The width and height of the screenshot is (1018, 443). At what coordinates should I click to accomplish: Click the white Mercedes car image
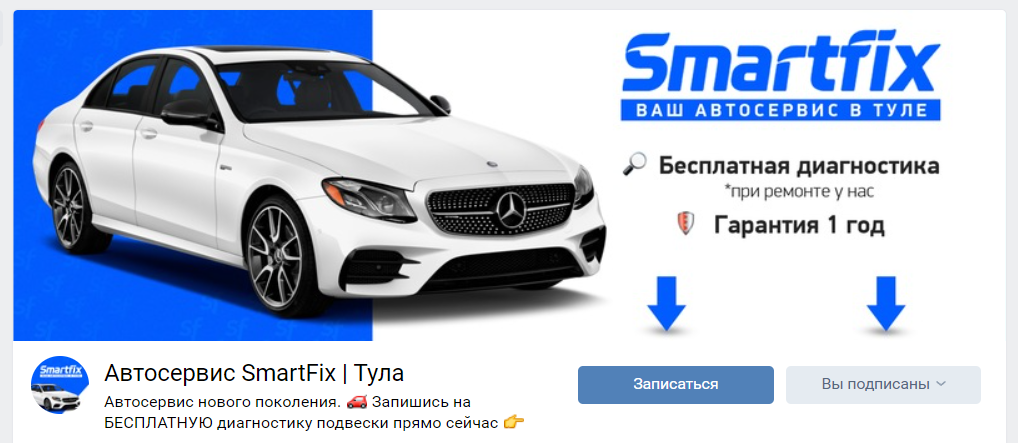point(319,177)
